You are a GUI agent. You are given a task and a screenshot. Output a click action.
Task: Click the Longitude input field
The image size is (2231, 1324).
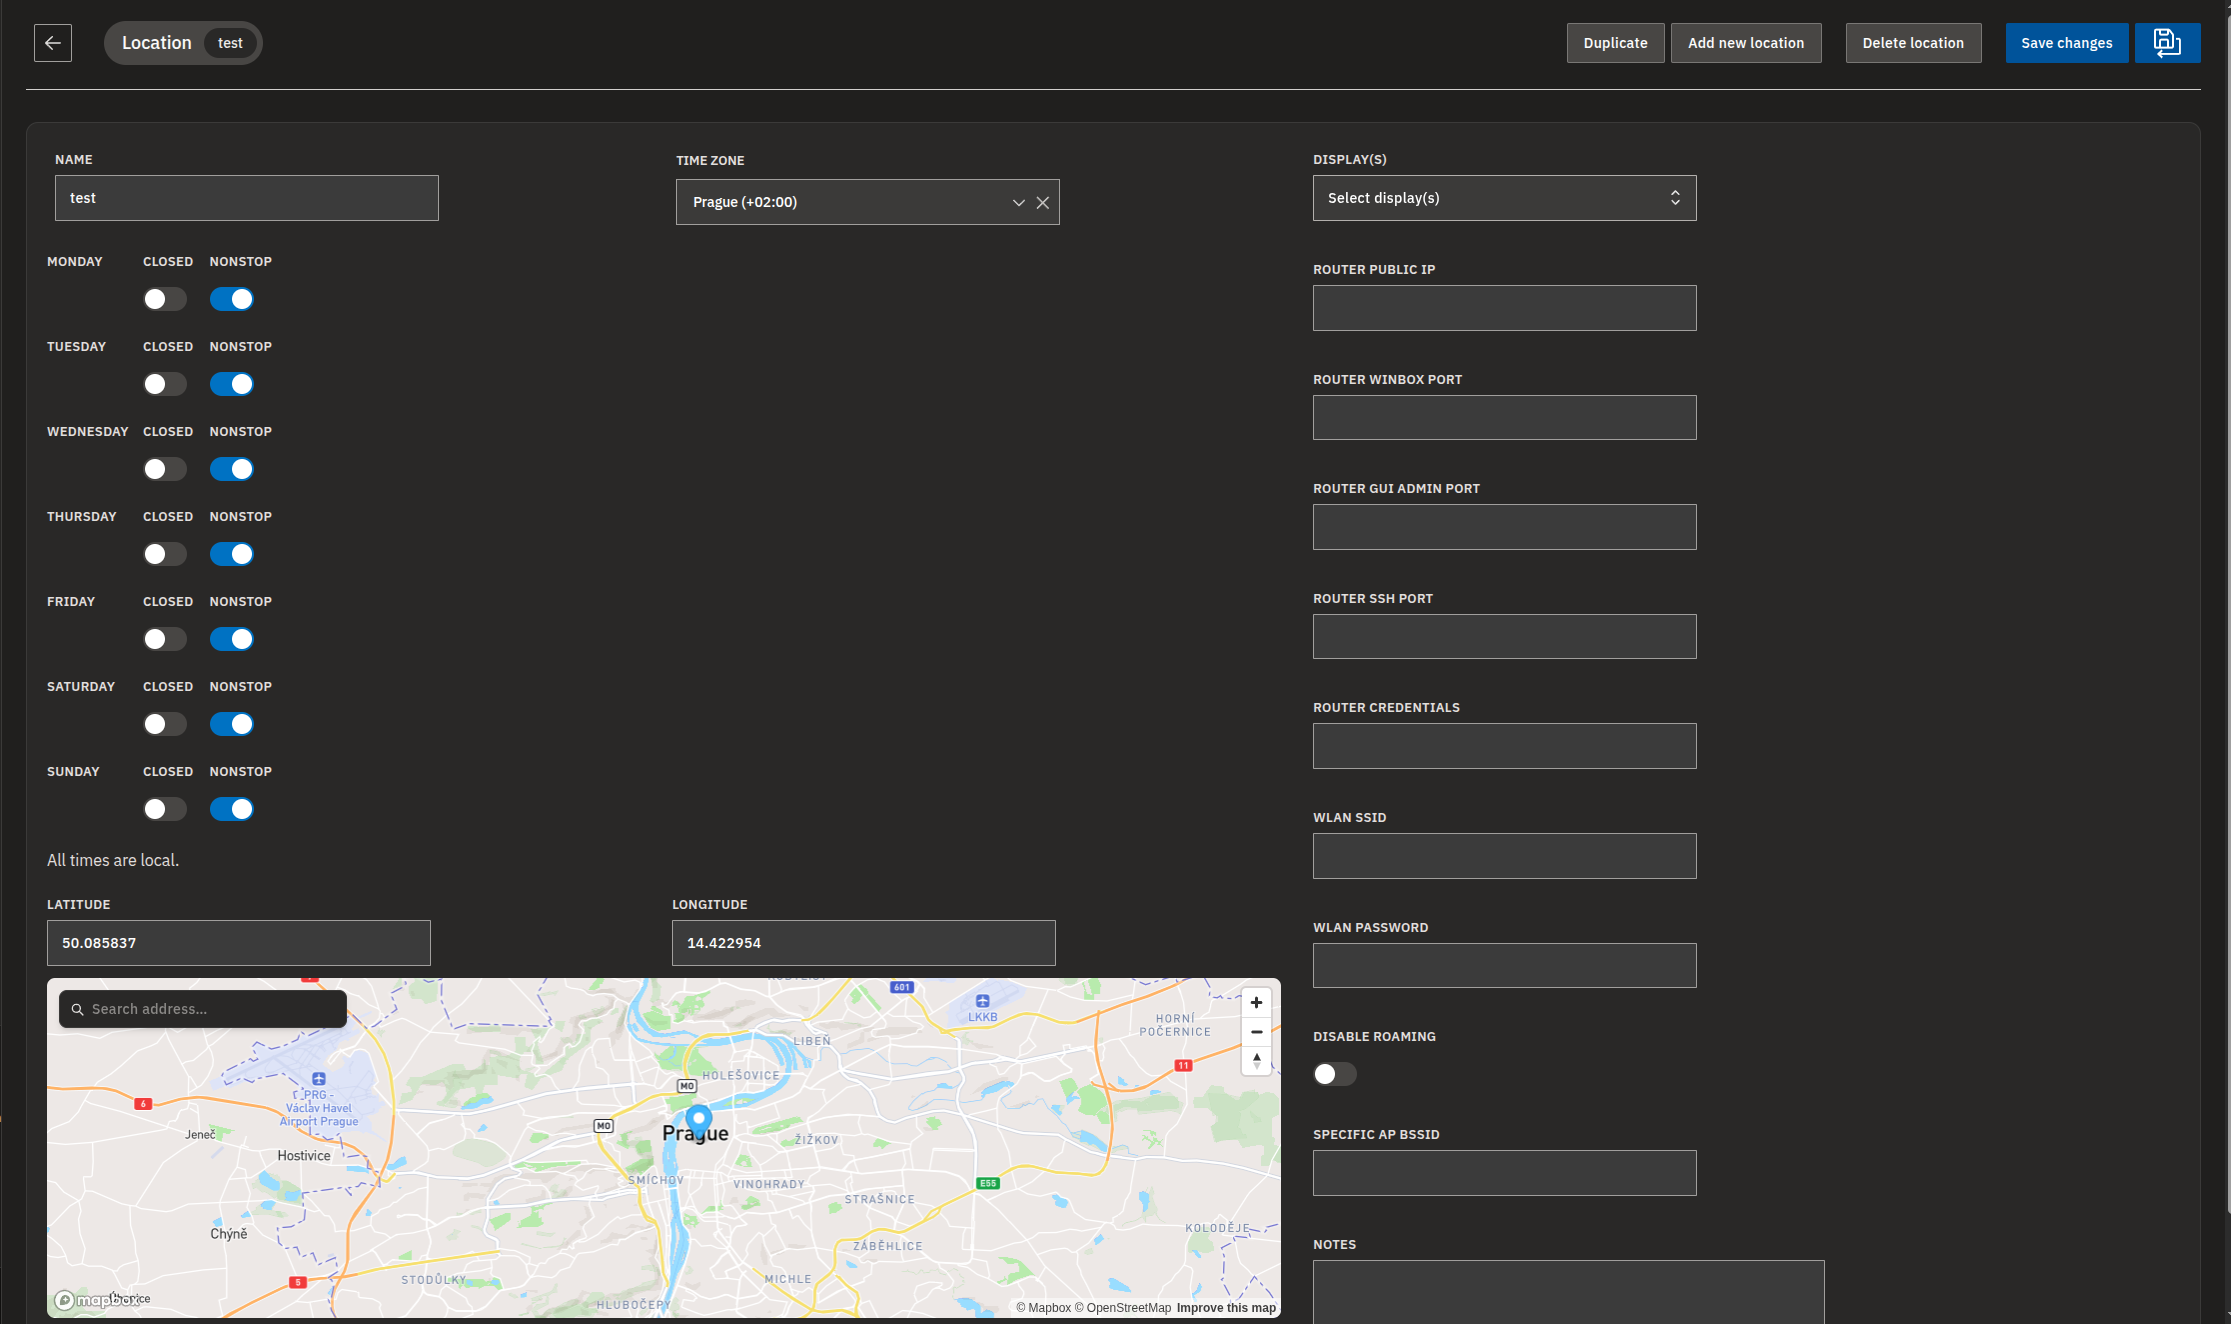864,943
